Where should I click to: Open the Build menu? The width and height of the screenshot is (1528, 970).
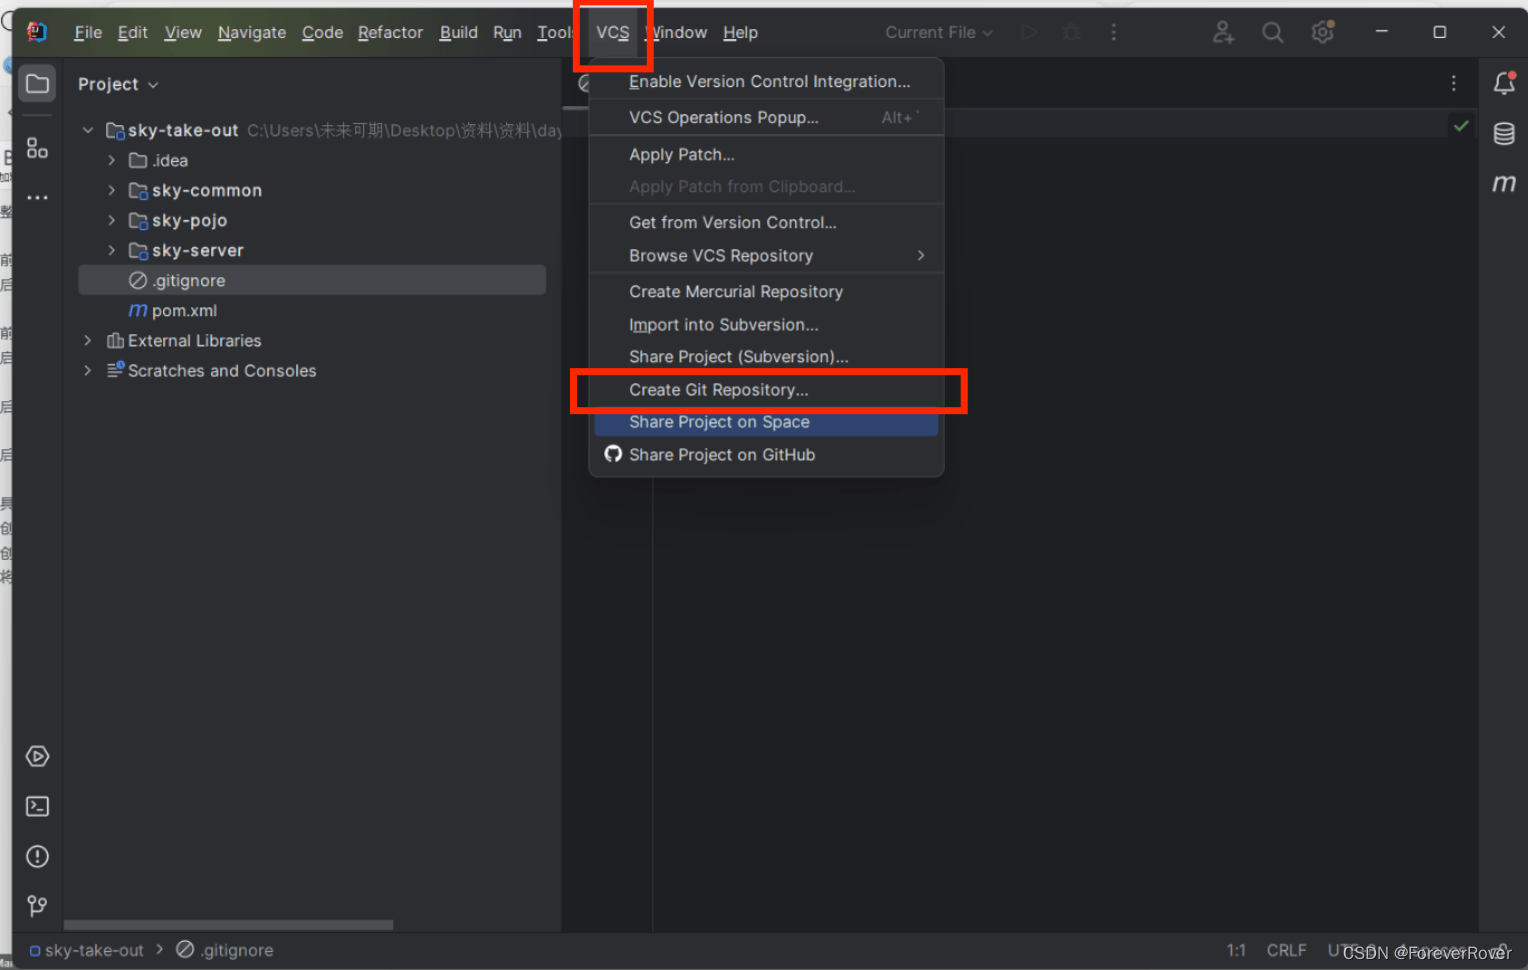click(x=459, y=32)
